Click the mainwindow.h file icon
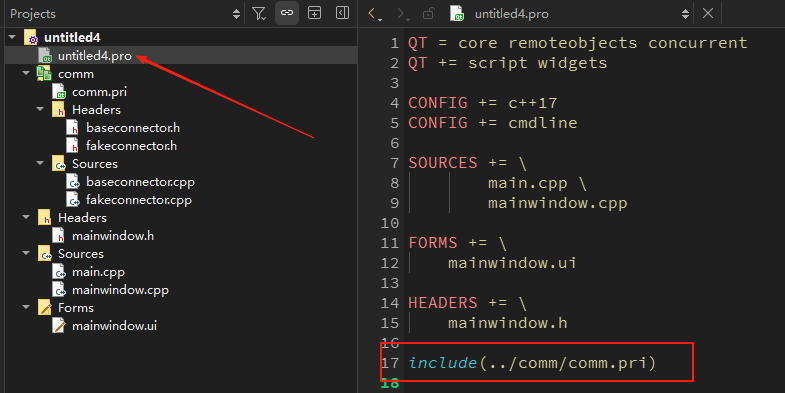This screenshot has height=393, width=785. point(59,236)
